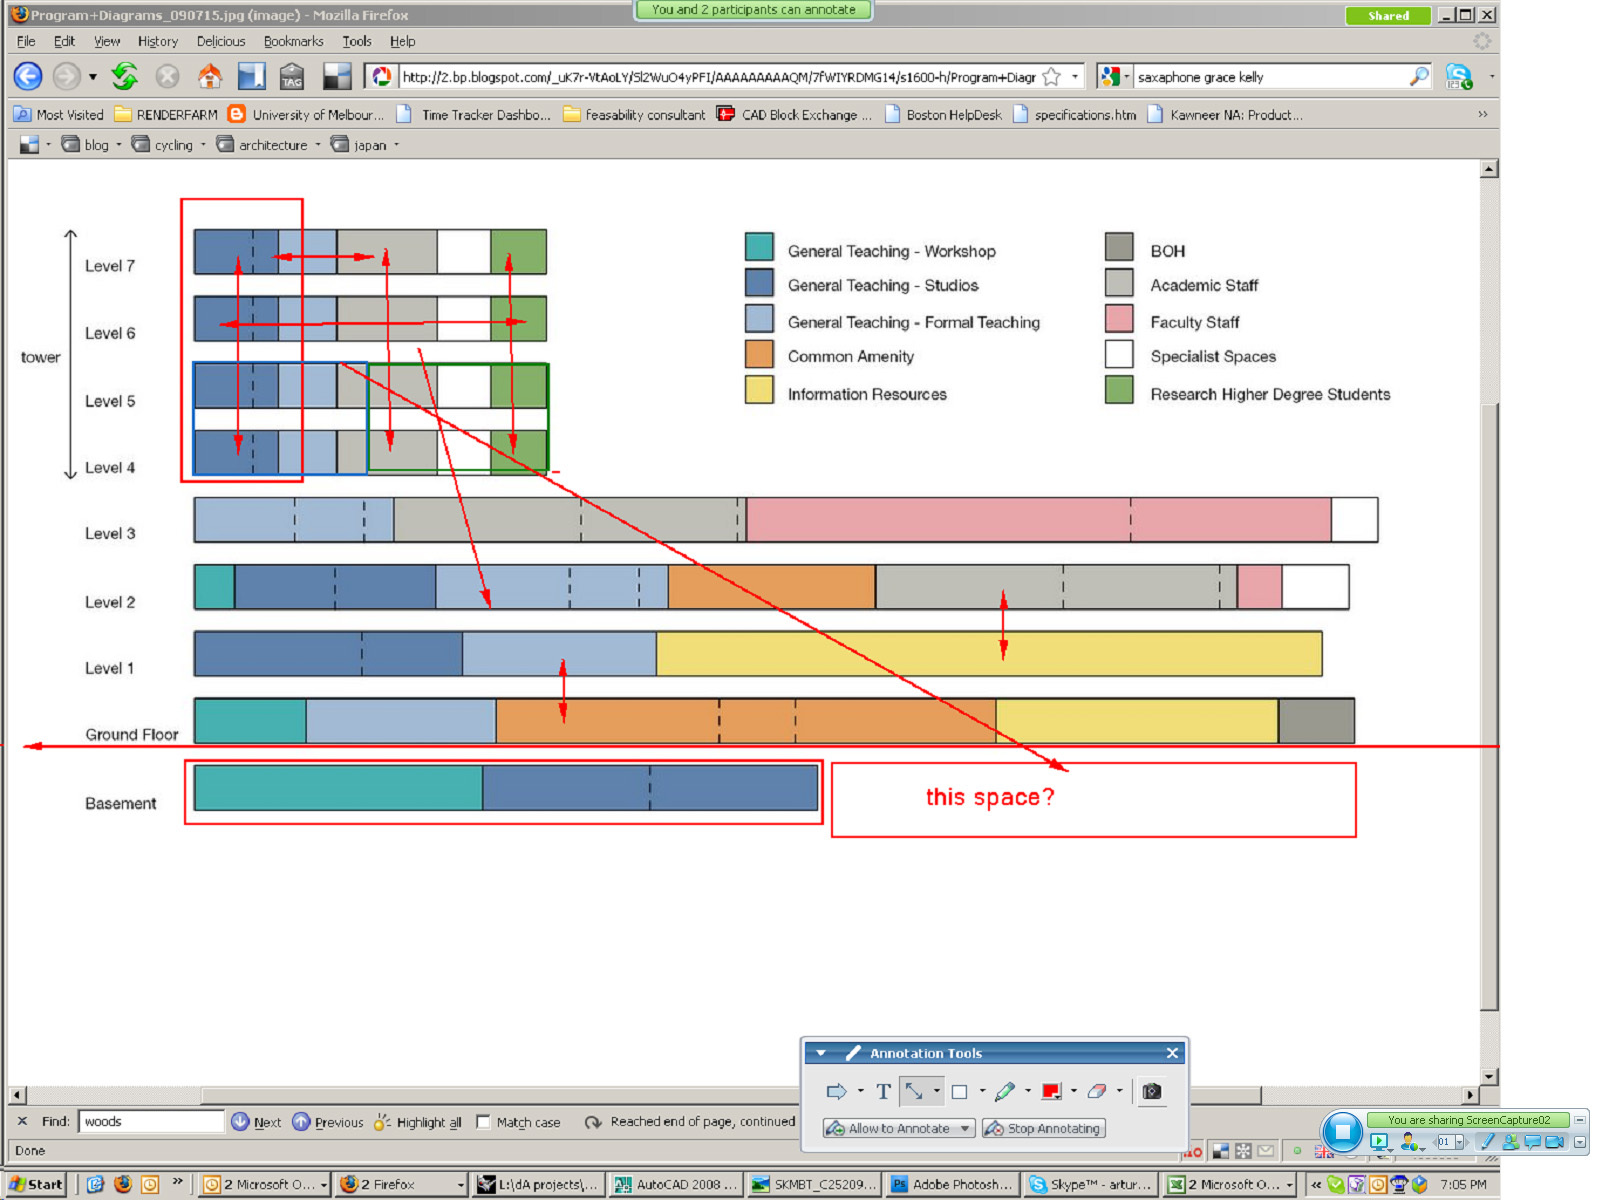Pick the red annotation color swatch

[1051, 1091]
